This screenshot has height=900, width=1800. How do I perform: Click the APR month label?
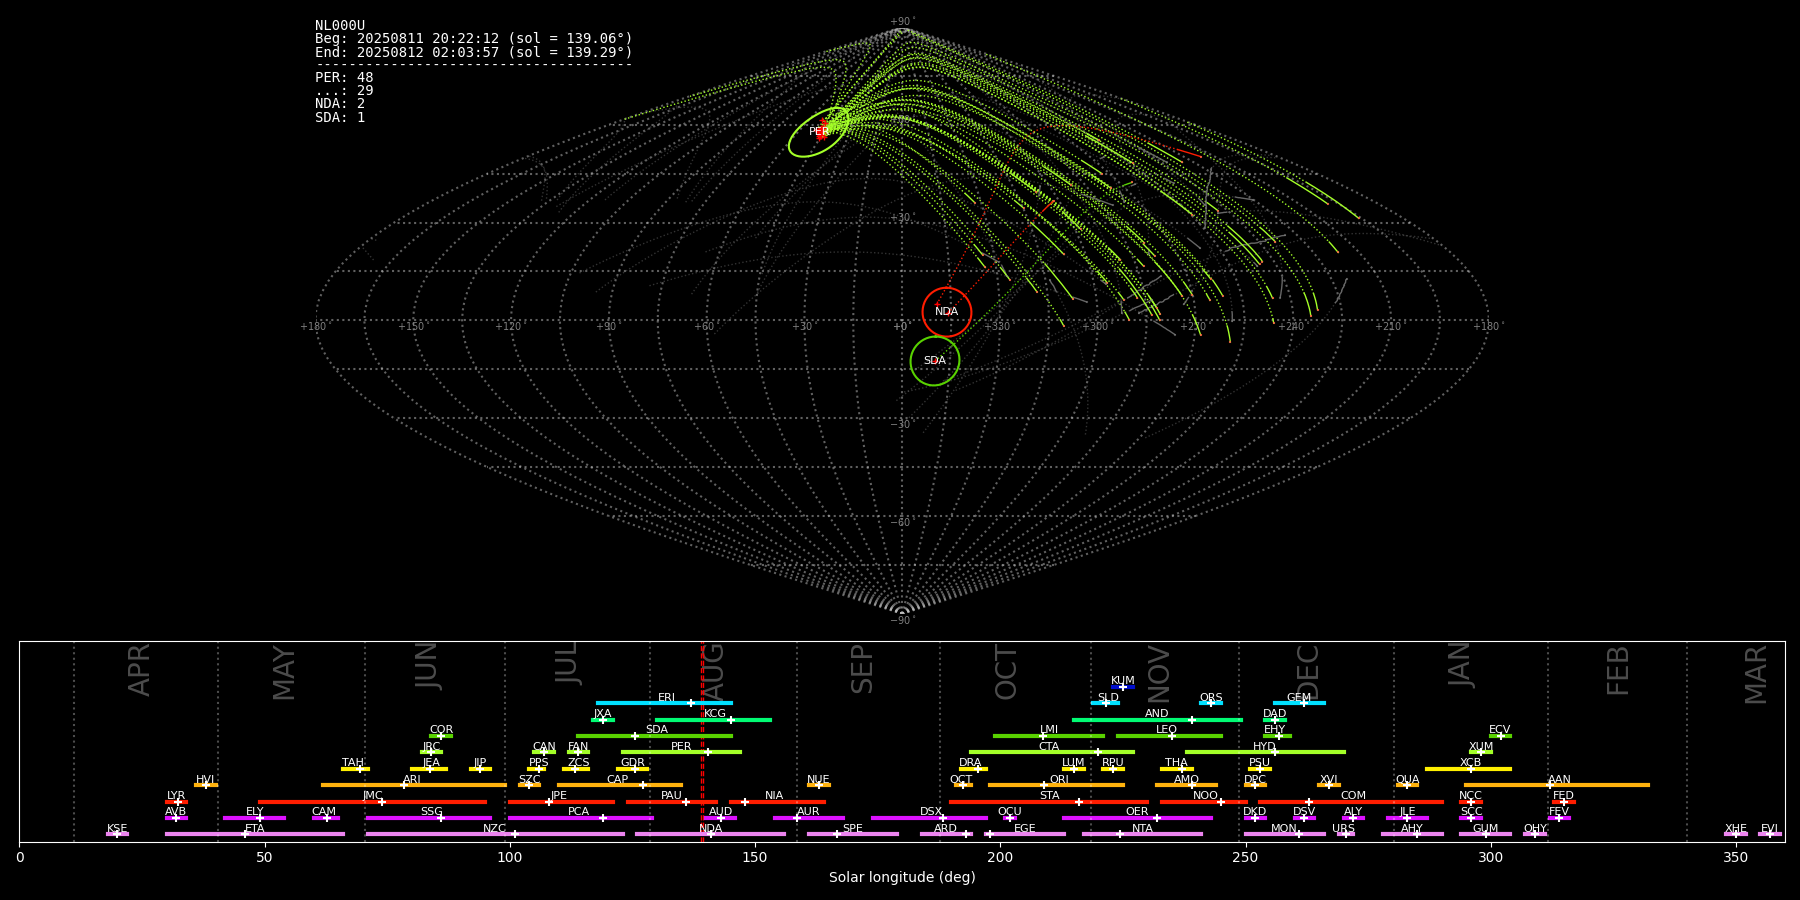pos(139,670)
